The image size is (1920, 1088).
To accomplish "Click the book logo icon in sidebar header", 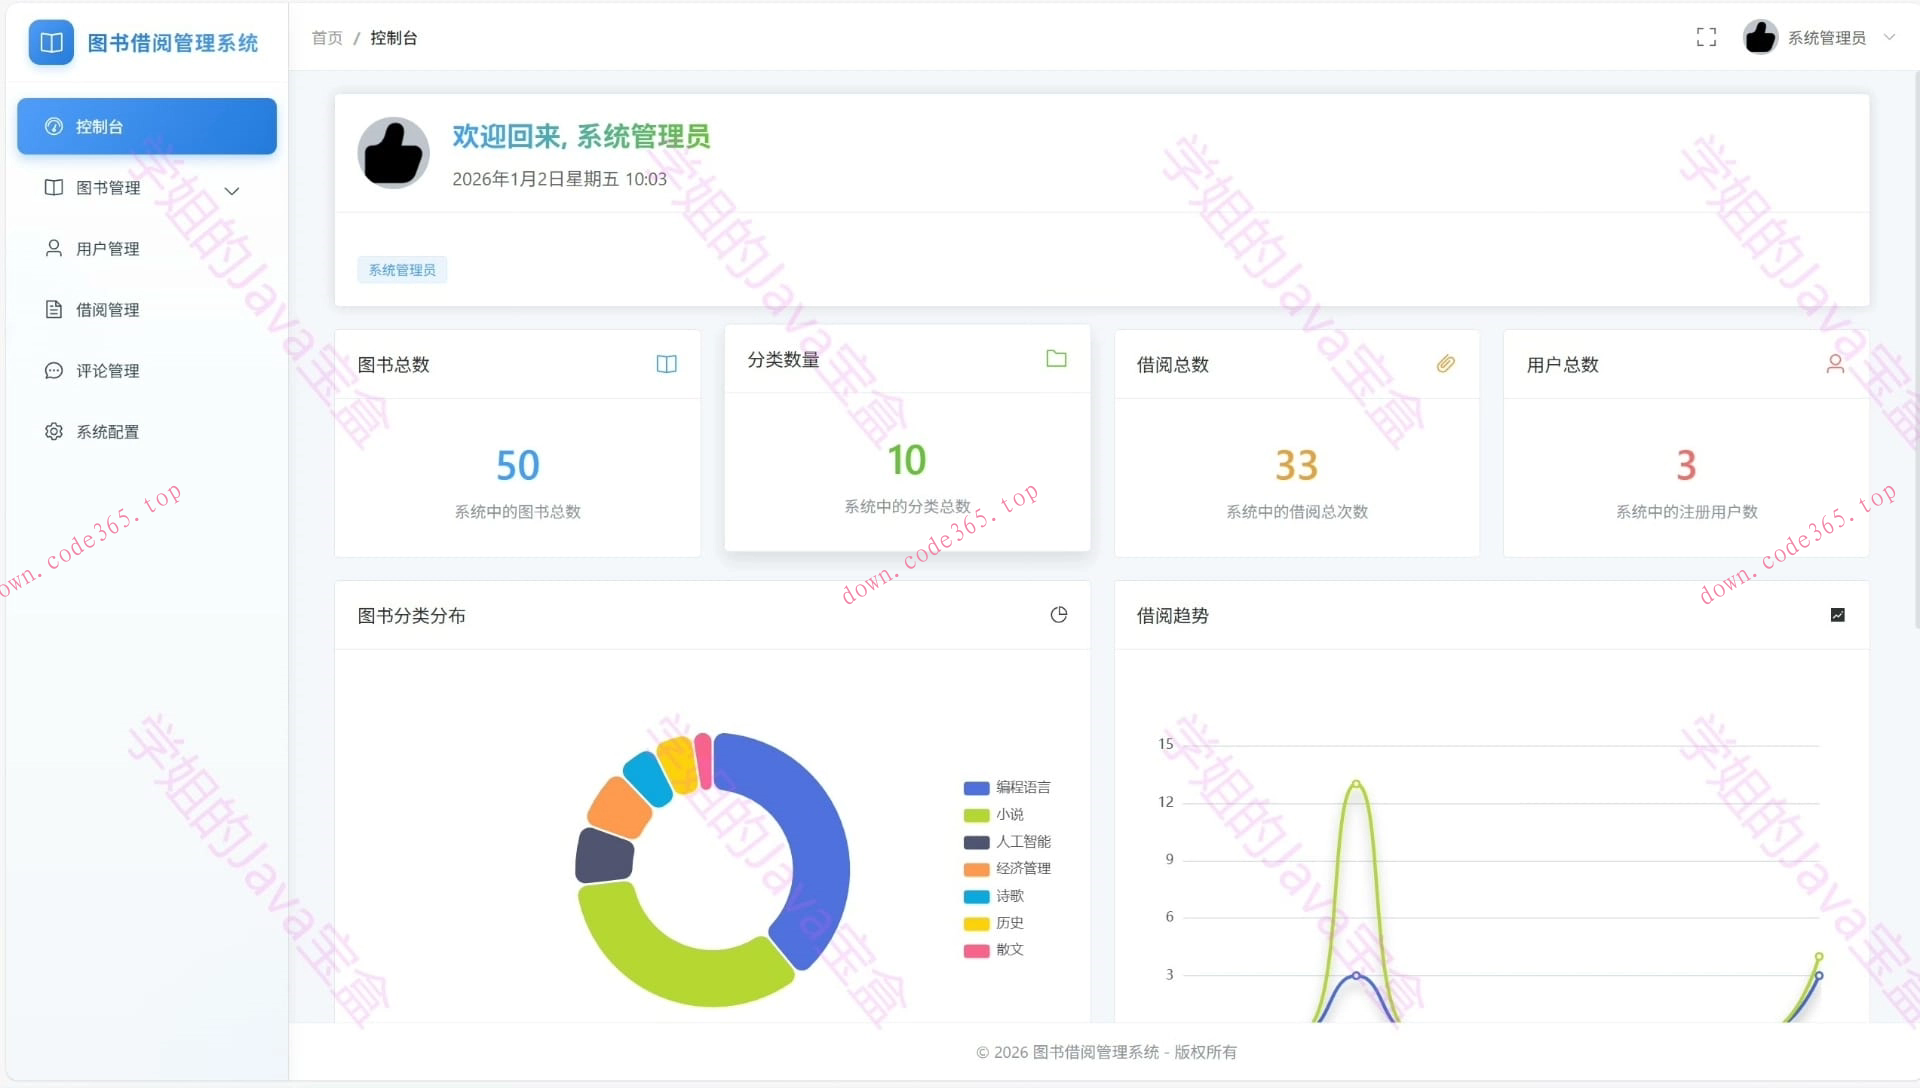I will click(51, 43).
